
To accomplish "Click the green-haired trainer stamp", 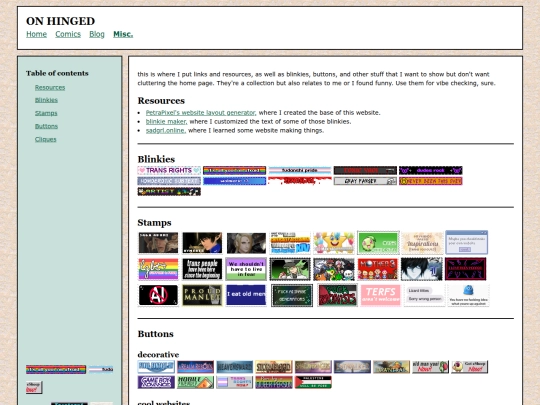I will (x=290, y=269).
